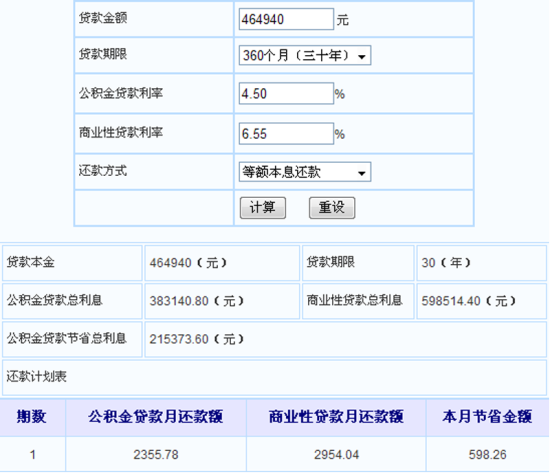
Task: Click the 期数 column header
Action: [32, 417]
